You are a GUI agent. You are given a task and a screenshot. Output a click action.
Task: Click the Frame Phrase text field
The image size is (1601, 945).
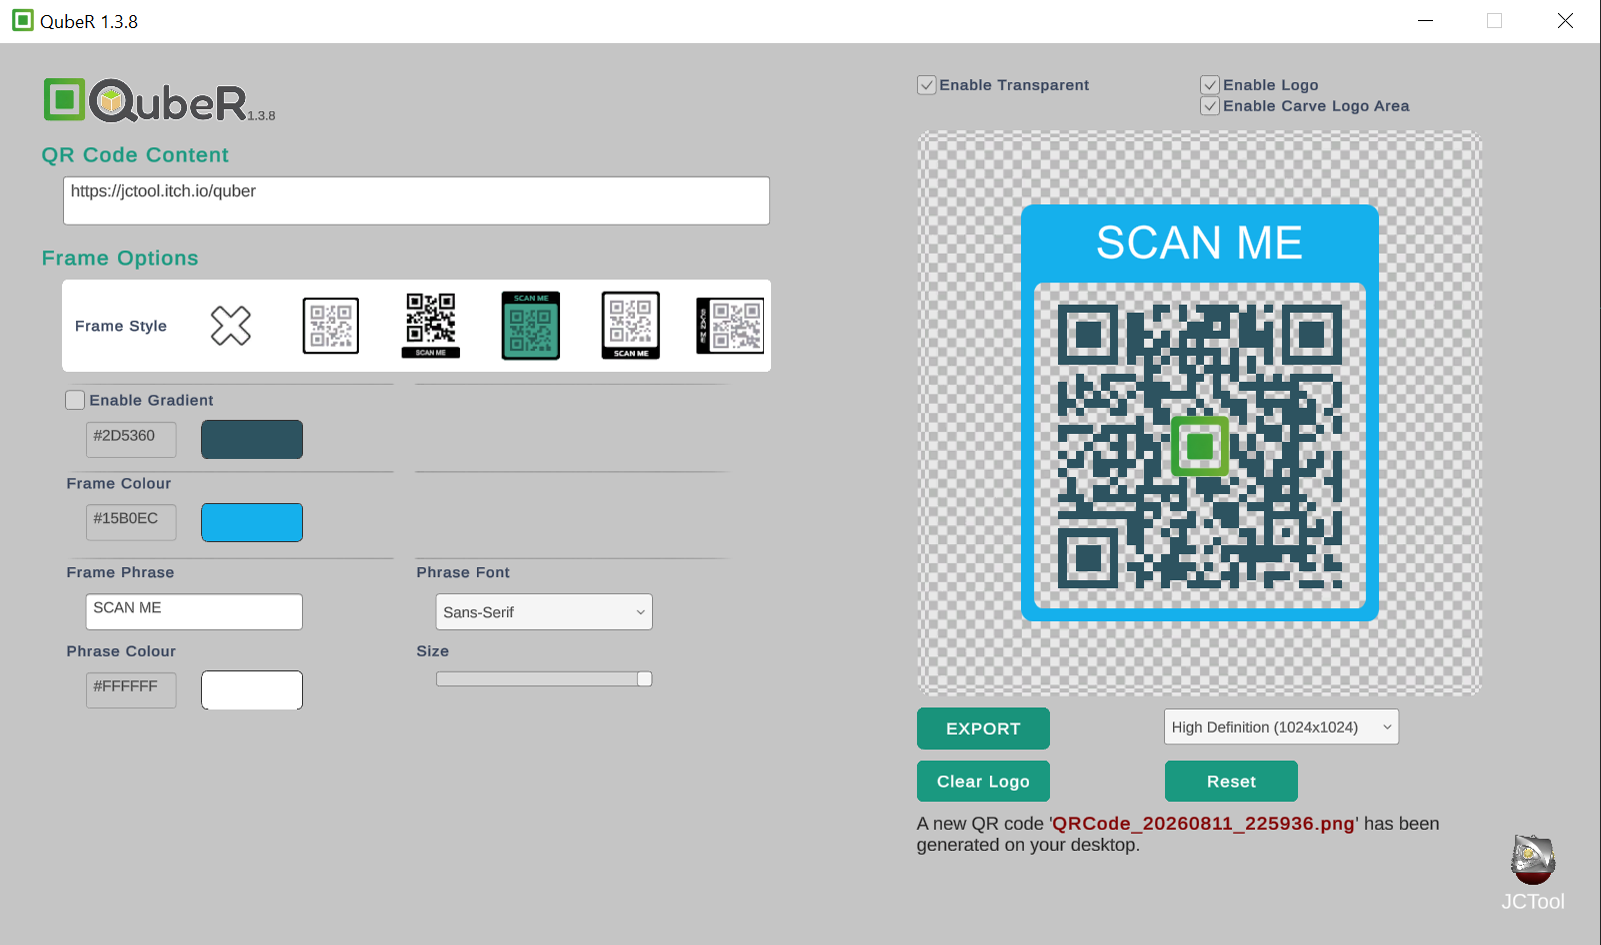(x=194, y=612)
